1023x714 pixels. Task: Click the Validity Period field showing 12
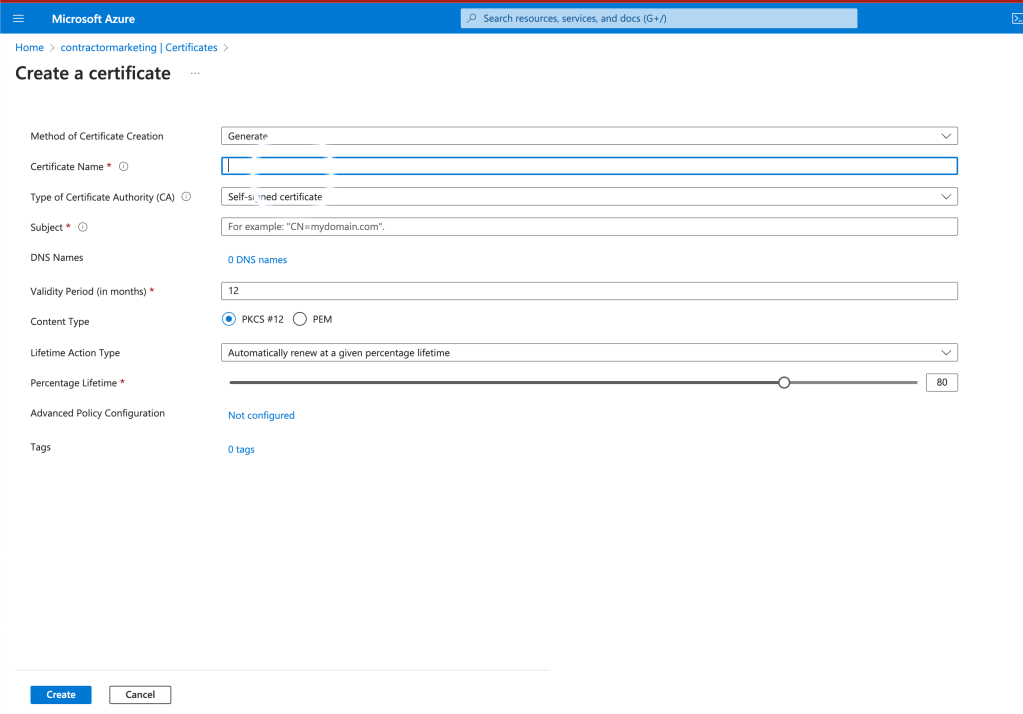(x=589, y=290)
